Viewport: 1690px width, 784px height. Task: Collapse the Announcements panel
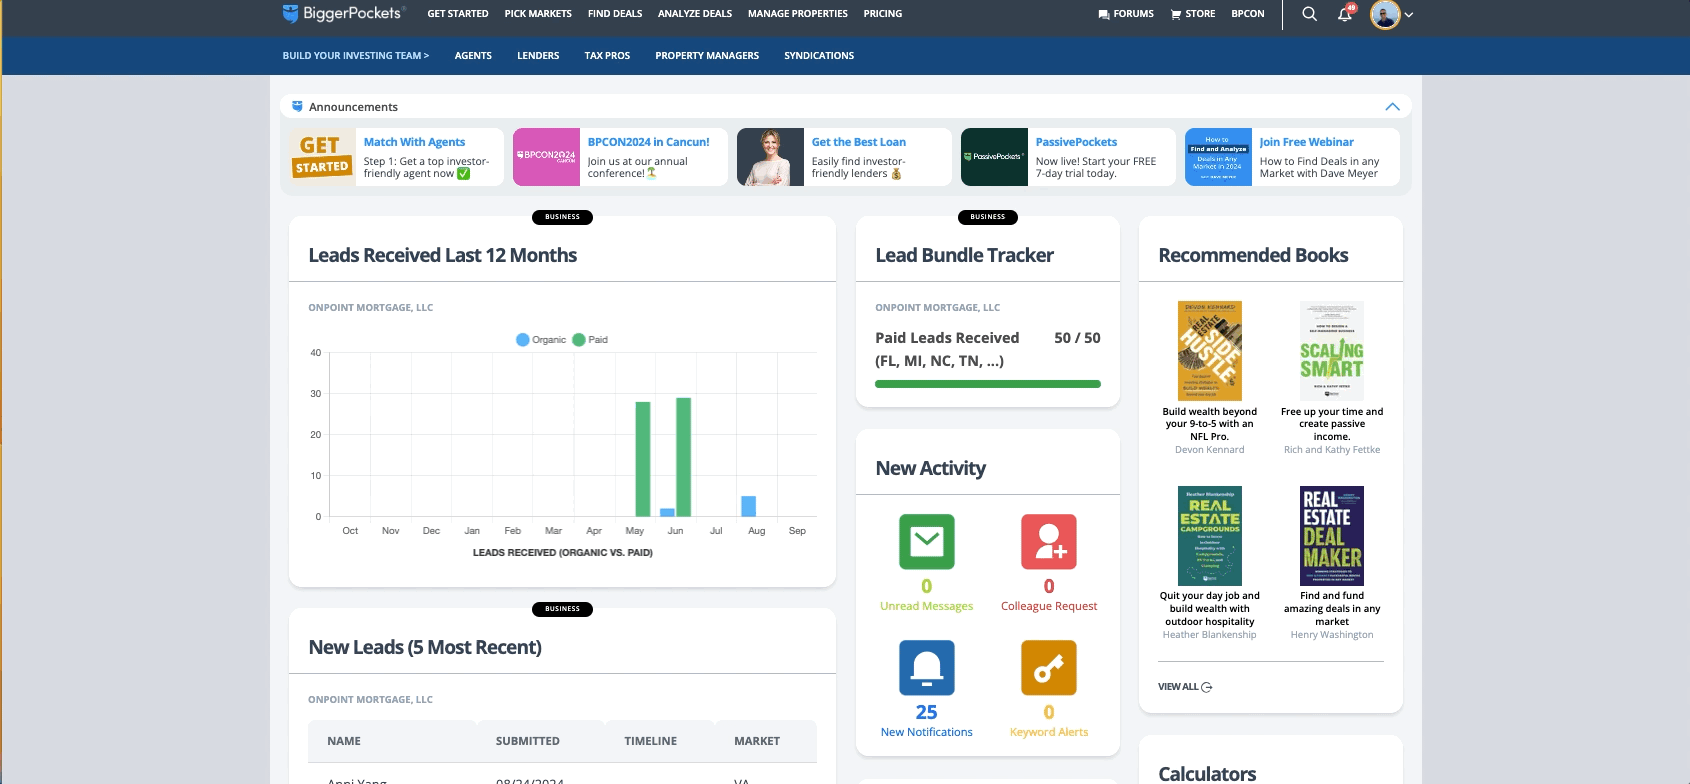point(1391,107)
